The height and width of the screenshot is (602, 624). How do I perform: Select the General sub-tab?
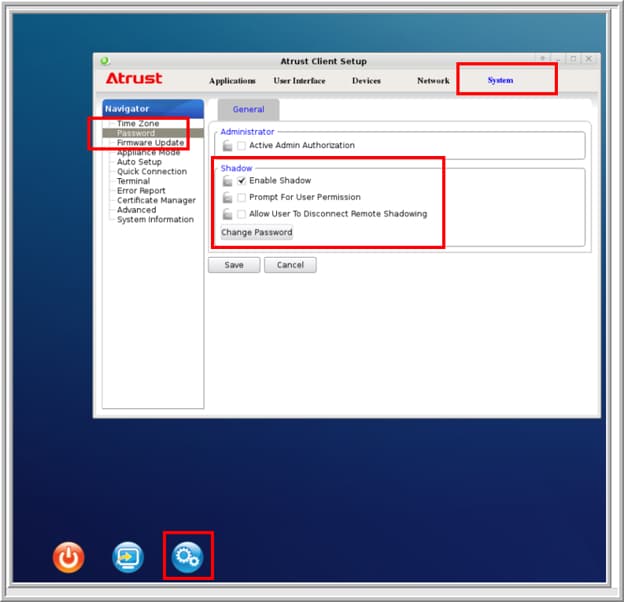pos(248,109)
